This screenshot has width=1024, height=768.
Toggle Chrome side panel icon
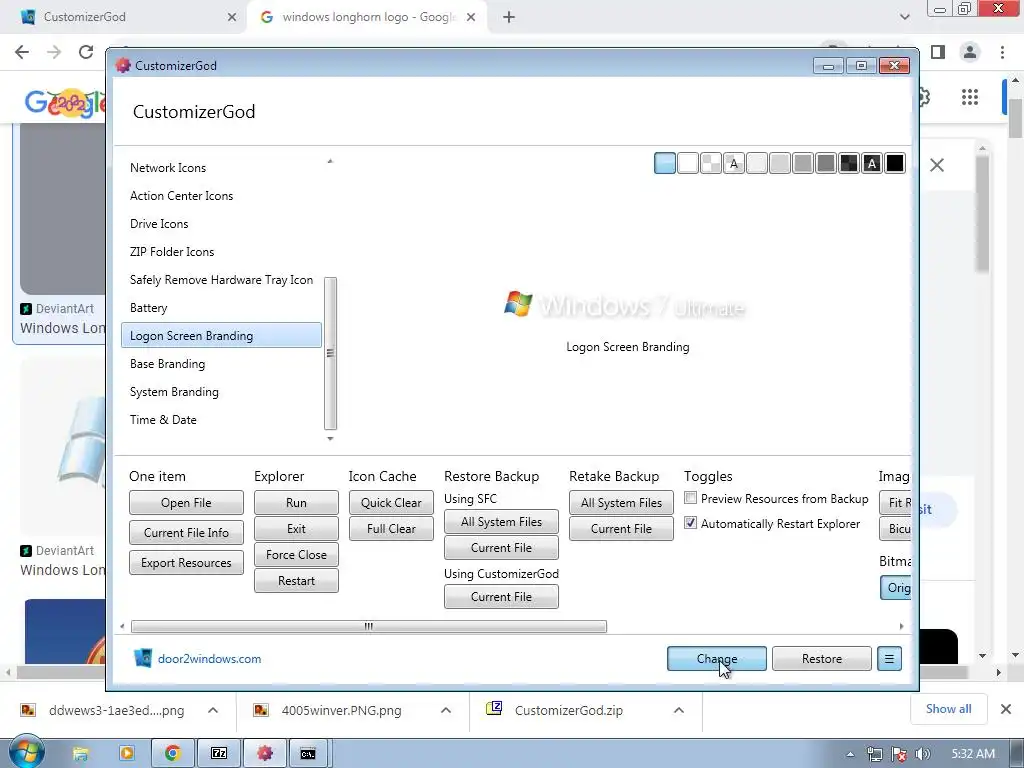[x=938, y=52]
